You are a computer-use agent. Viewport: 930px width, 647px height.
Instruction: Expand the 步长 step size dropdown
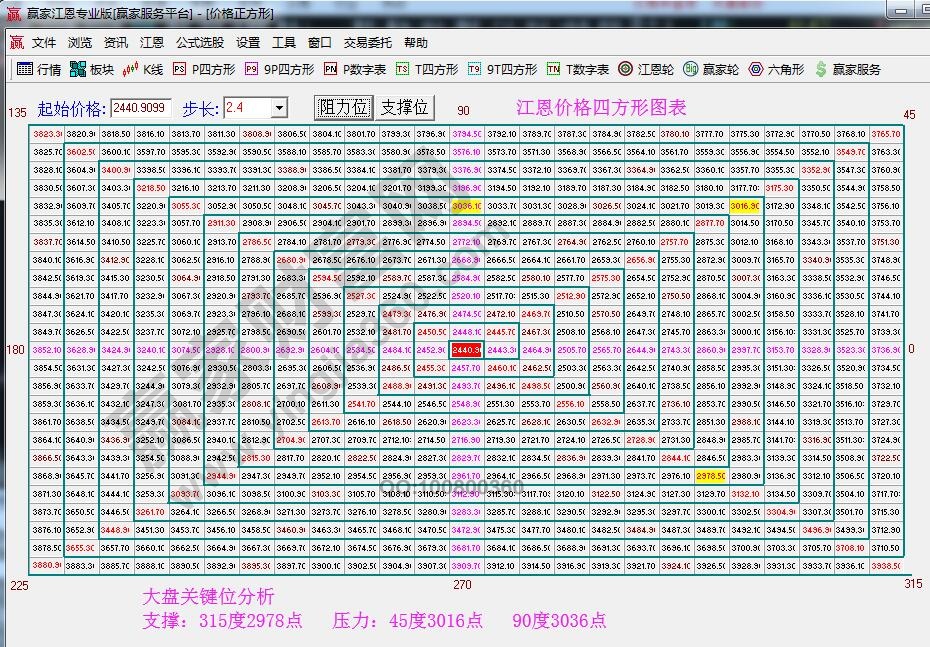tap(281, 107)
